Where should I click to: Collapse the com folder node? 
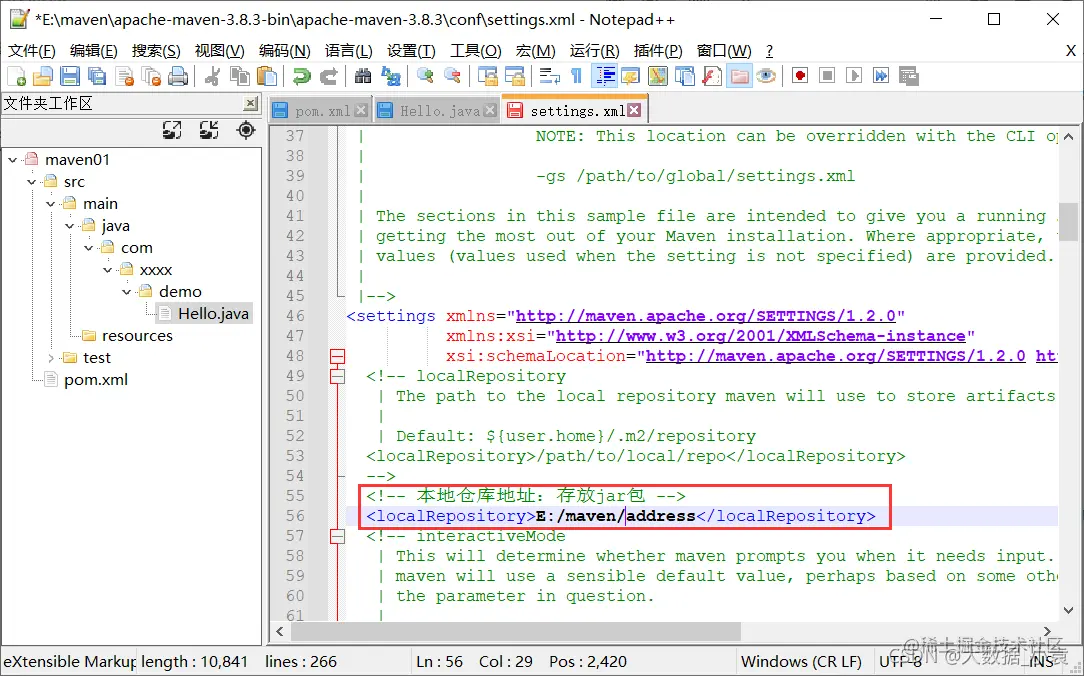88,248
